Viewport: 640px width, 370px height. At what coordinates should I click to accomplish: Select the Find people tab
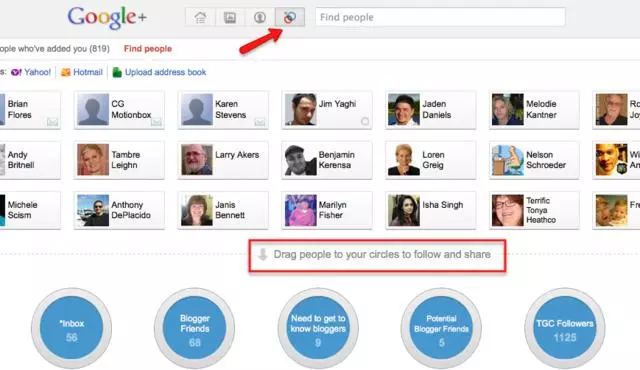(x=148, y=49)
